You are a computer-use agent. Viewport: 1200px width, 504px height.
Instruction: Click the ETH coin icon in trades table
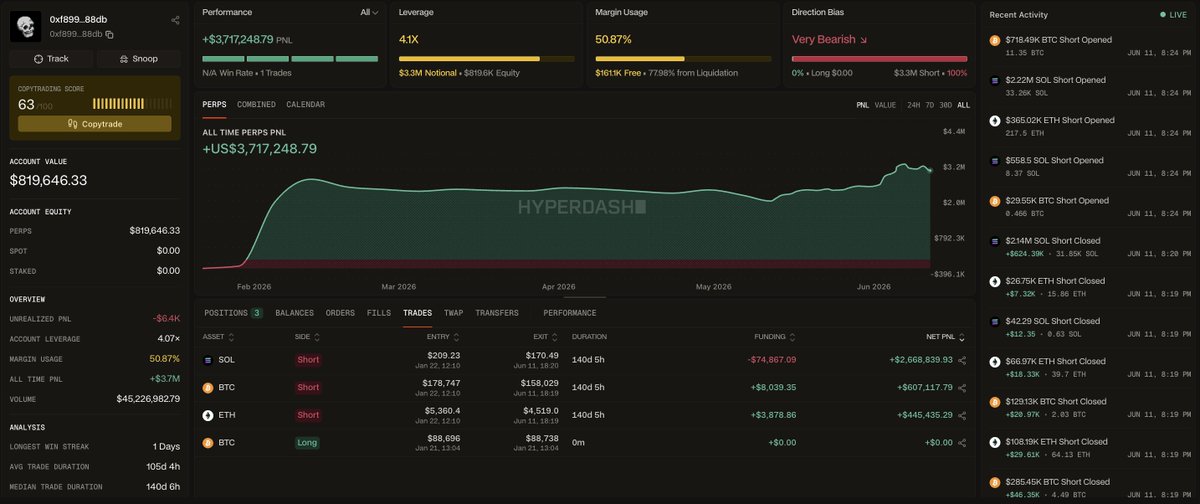click(208, 415)
